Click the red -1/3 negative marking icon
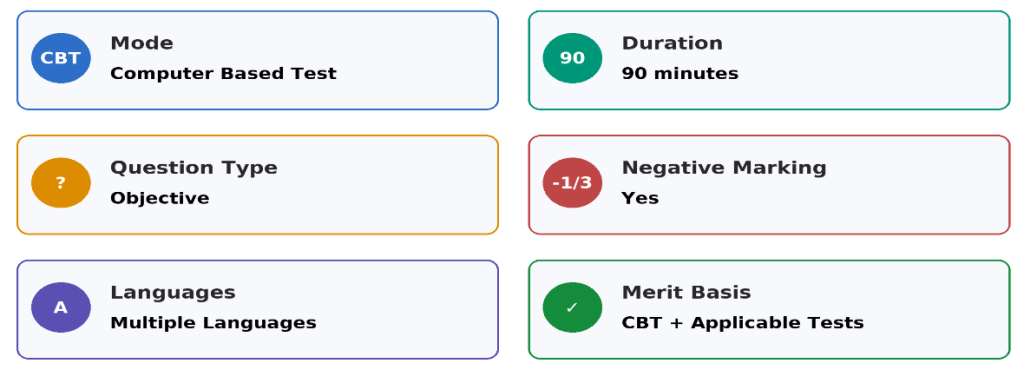The image size is (1024, 370). (x=572, y=183)
